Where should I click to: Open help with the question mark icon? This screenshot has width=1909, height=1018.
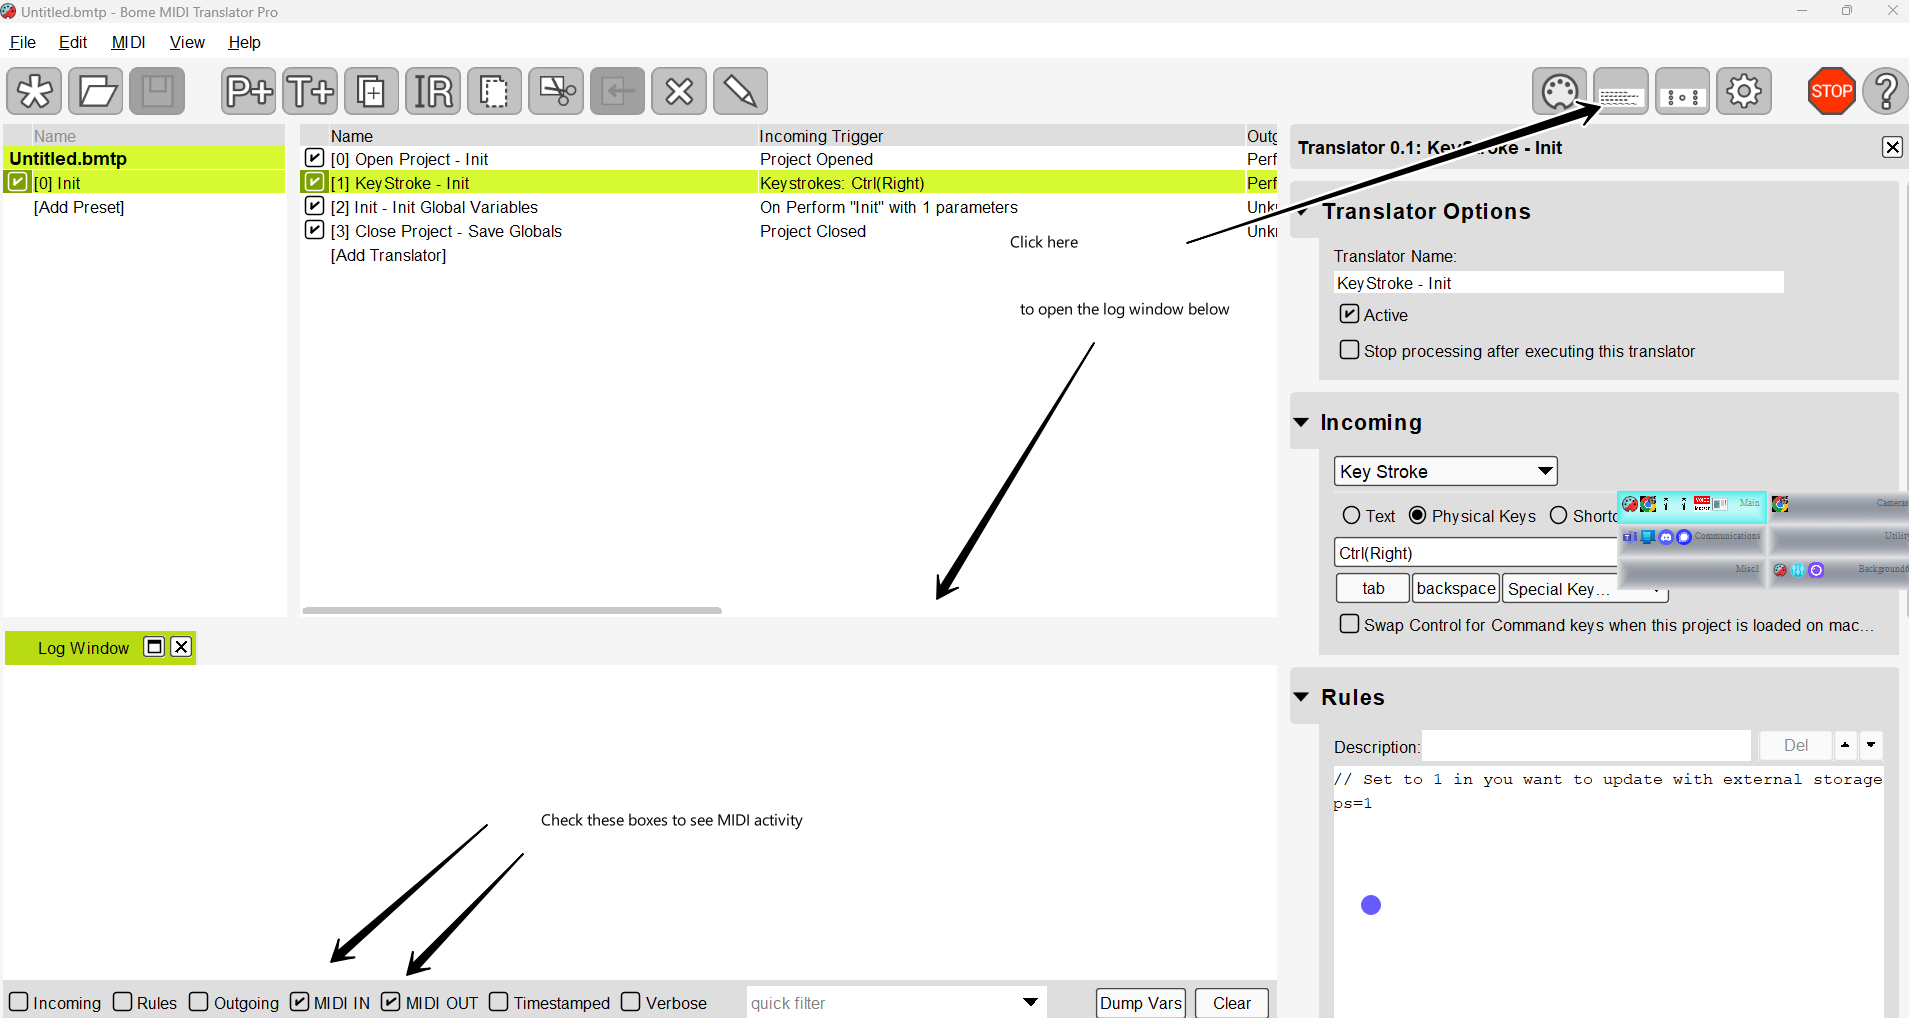click(x=1885, y=91)
